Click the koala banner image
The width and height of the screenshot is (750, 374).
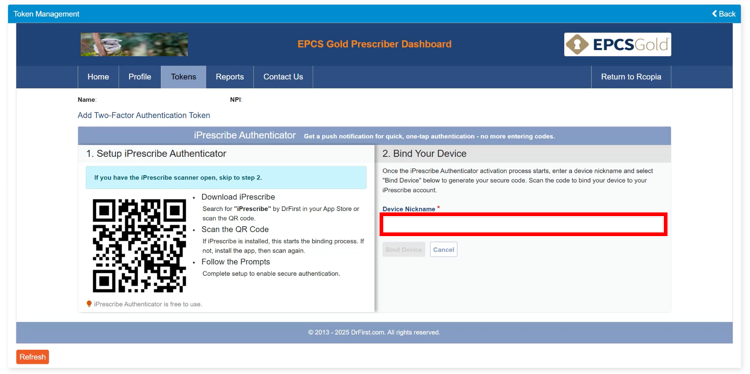coord(134,44)
